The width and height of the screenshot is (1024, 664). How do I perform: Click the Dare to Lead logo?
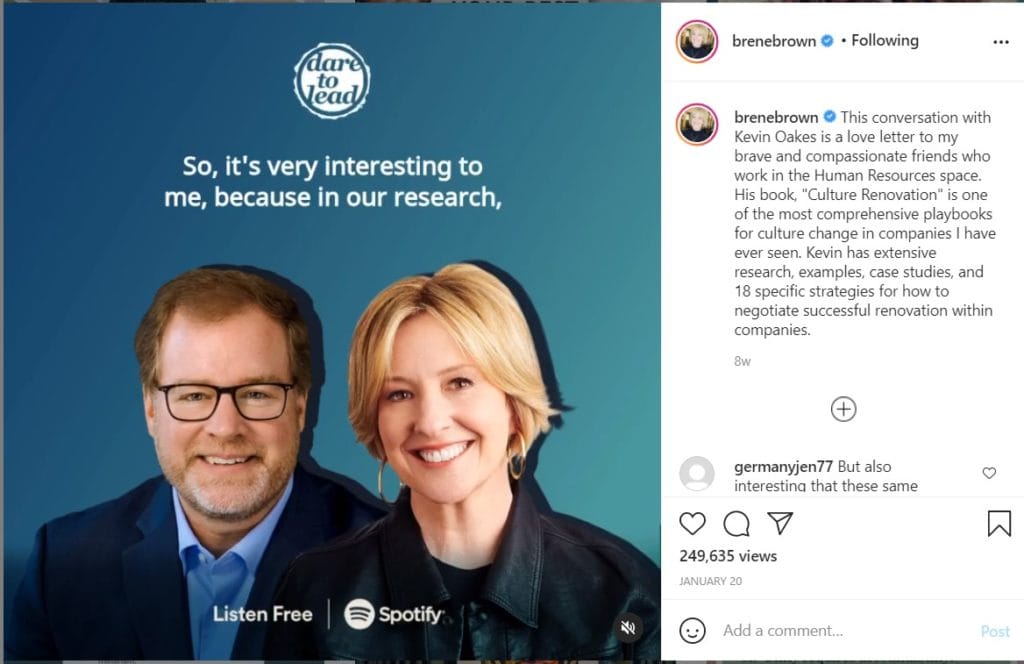coord(332,81)
